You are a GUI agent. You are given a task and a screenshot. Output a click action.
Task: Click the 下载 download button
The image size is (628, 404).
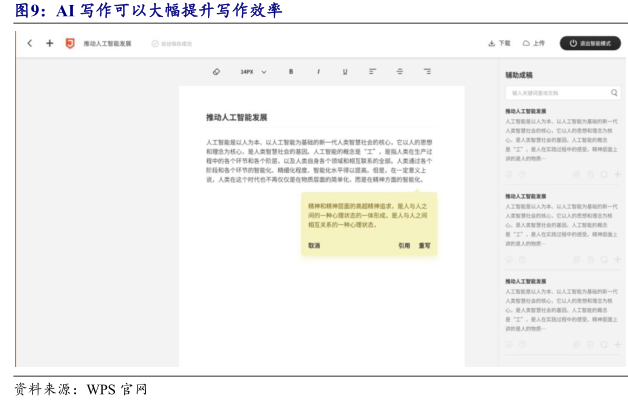pyautogui.click(x=499, y=44)
